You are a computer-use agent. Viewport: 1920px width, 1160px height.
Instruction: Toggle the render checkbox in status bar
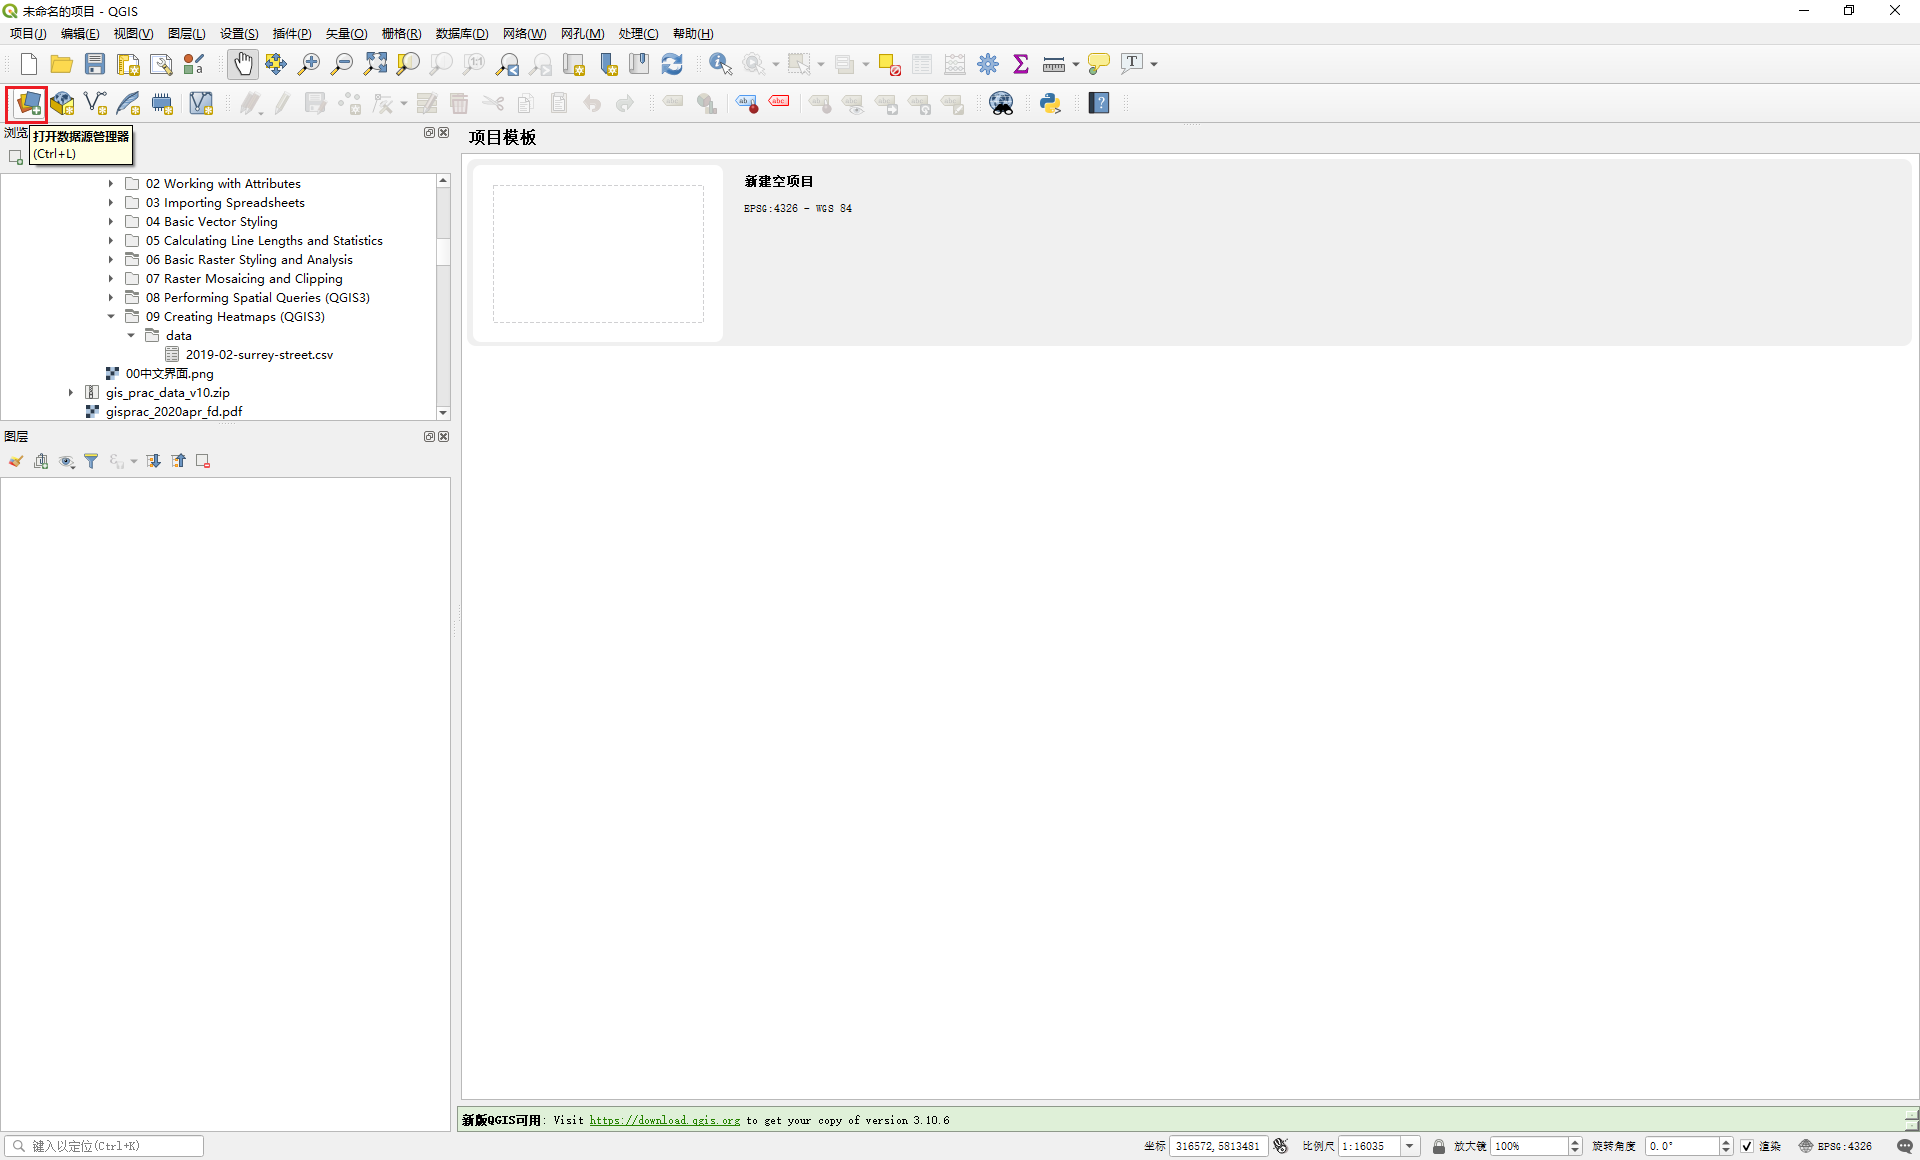pyautogui.click(x=1746, y=1146)
